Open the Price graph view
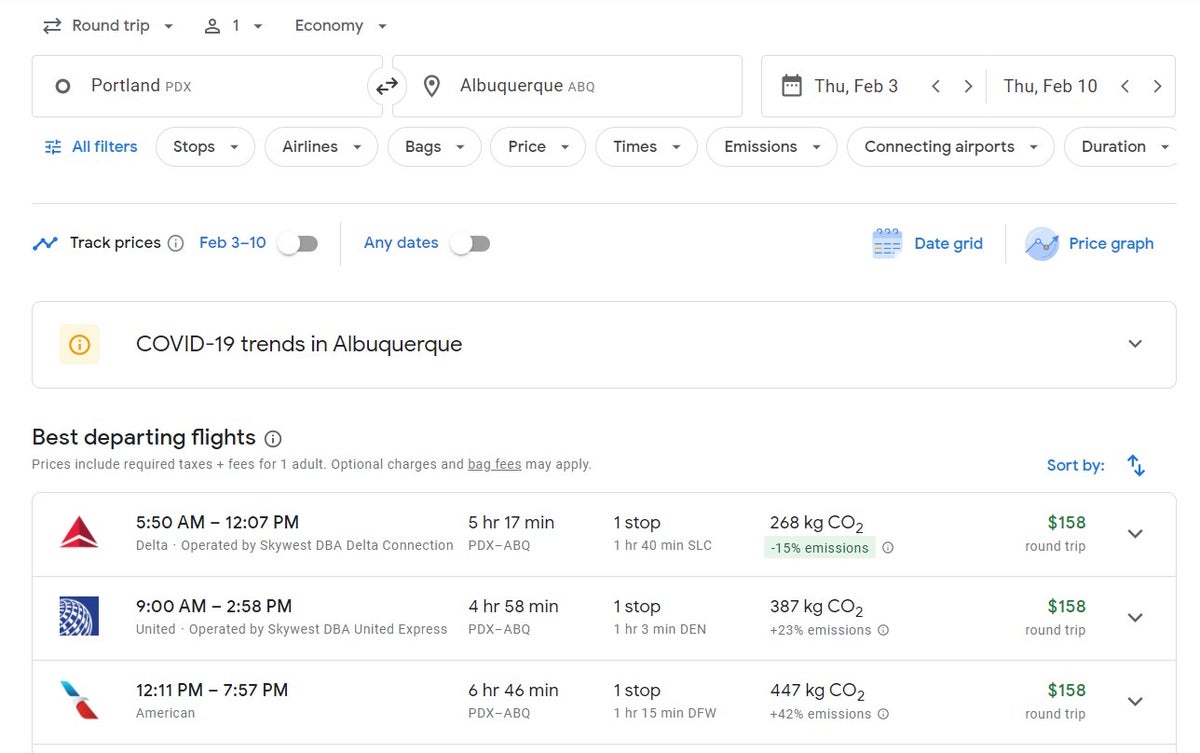The height and width of the screenshot is (753, 1200). 1090,243
